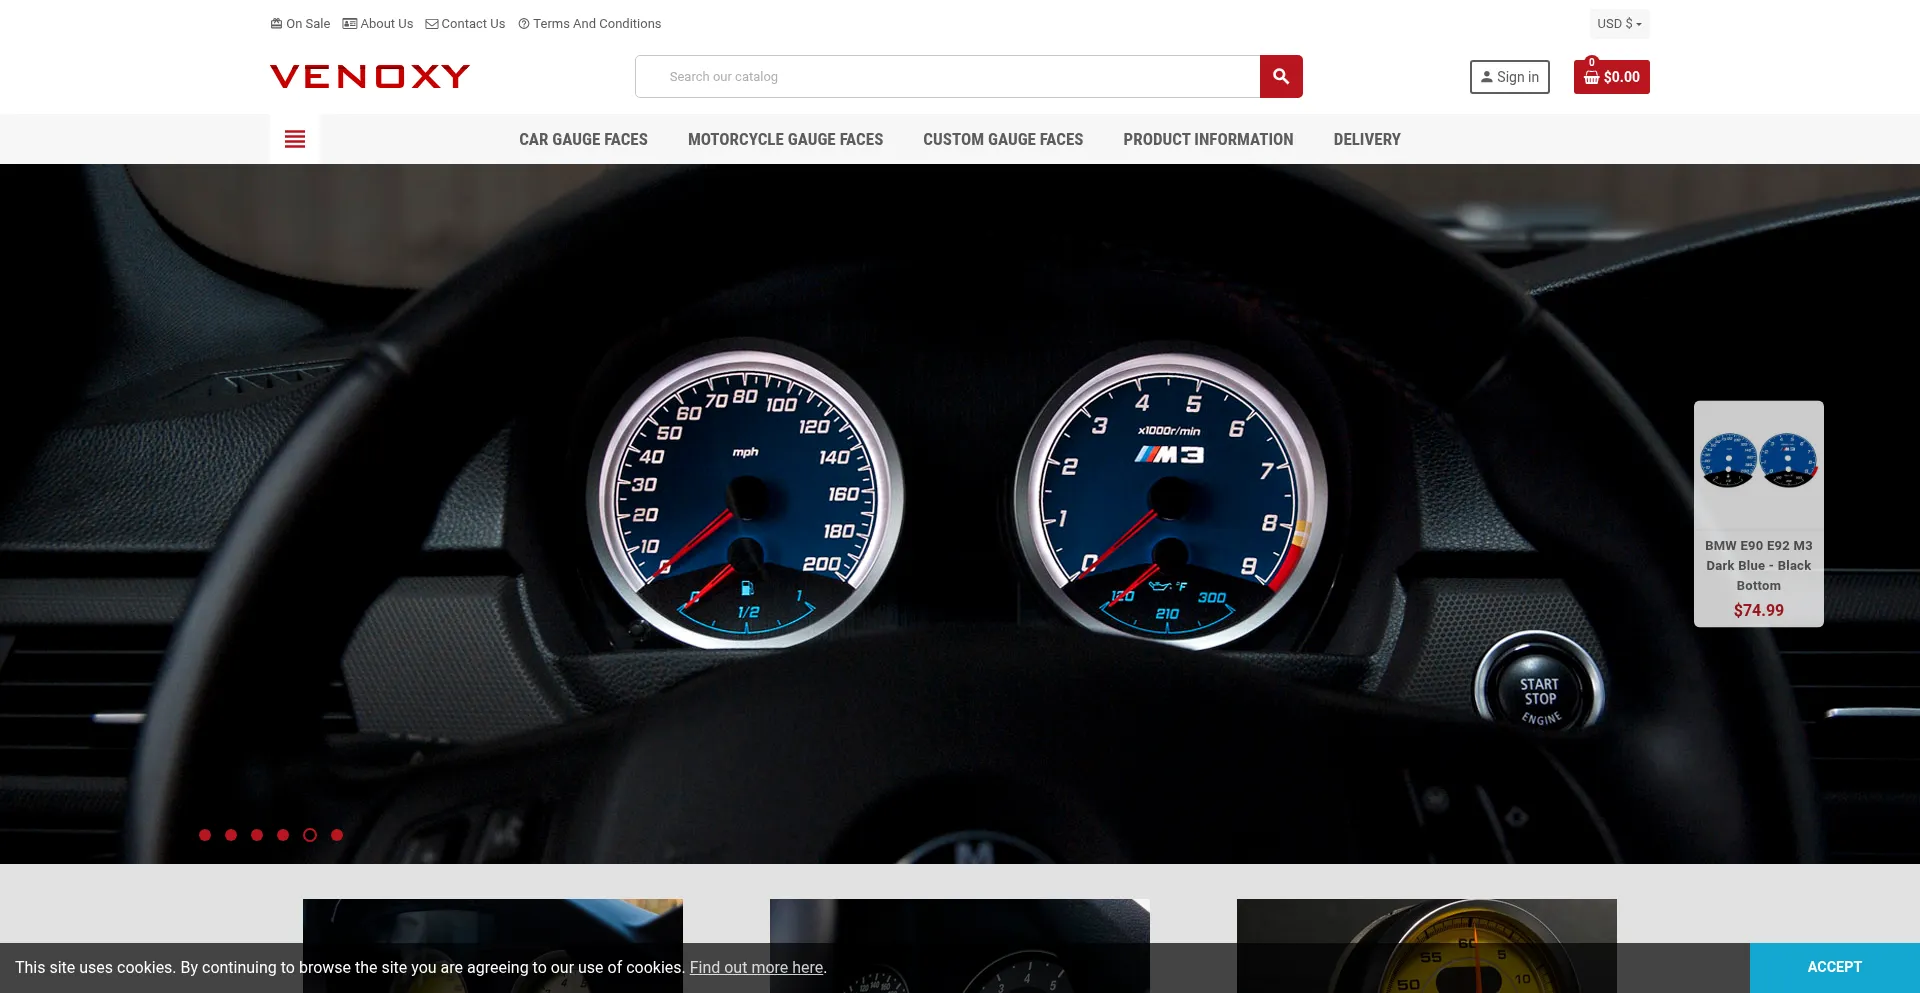The image size is (1920, 993).
Task: Select the fourth slider dot
Action: pyautogui.click(x=283, y=835)
